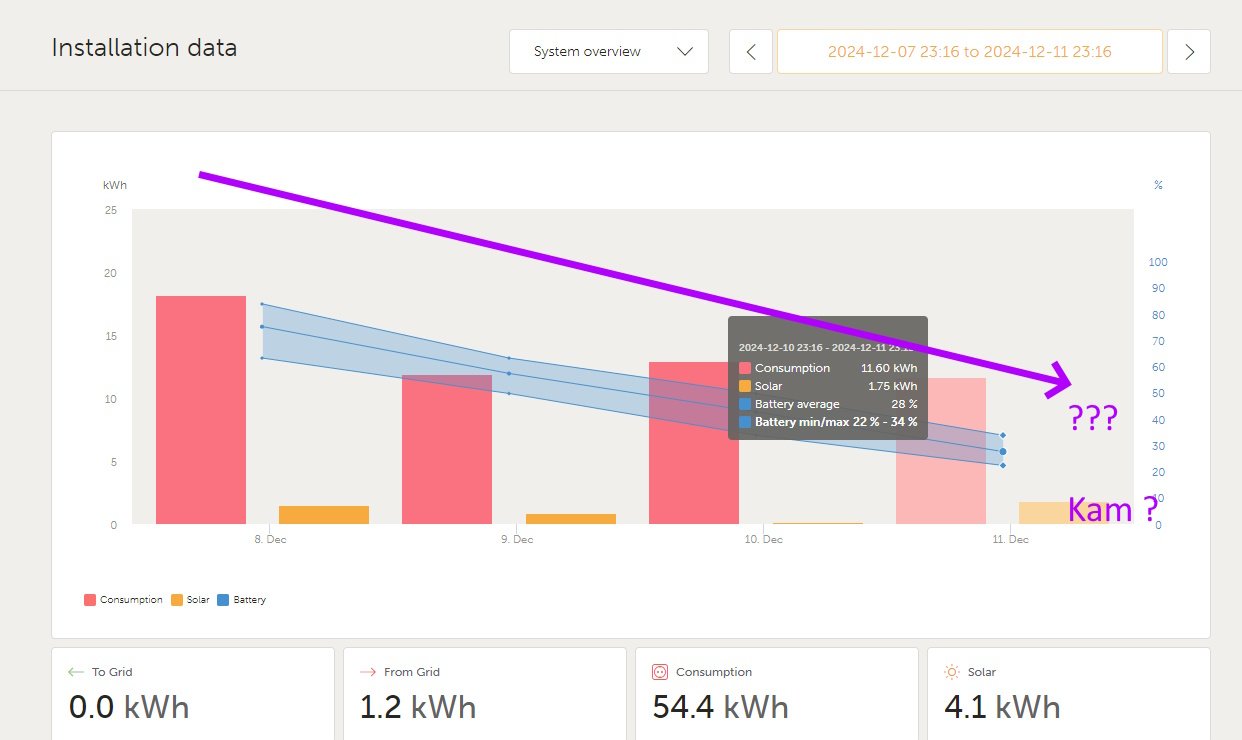Click the Consumption socket icon
Screen dimensions: 1242x740
coord(659,672)
